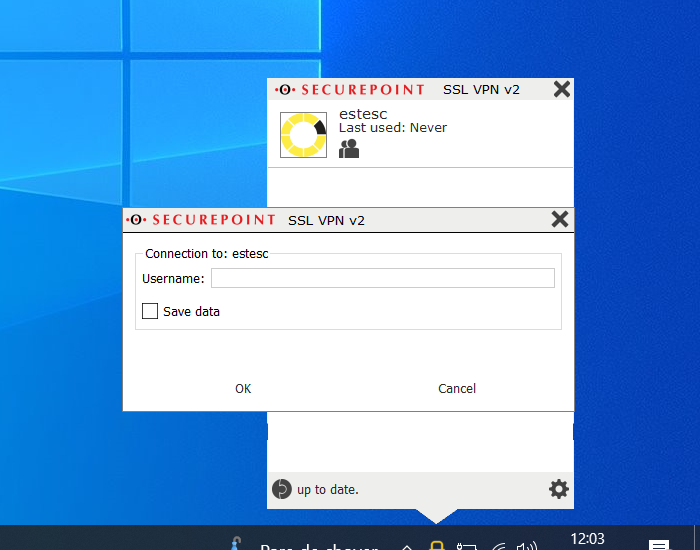Select the estesc connection name

pos(363,114)
